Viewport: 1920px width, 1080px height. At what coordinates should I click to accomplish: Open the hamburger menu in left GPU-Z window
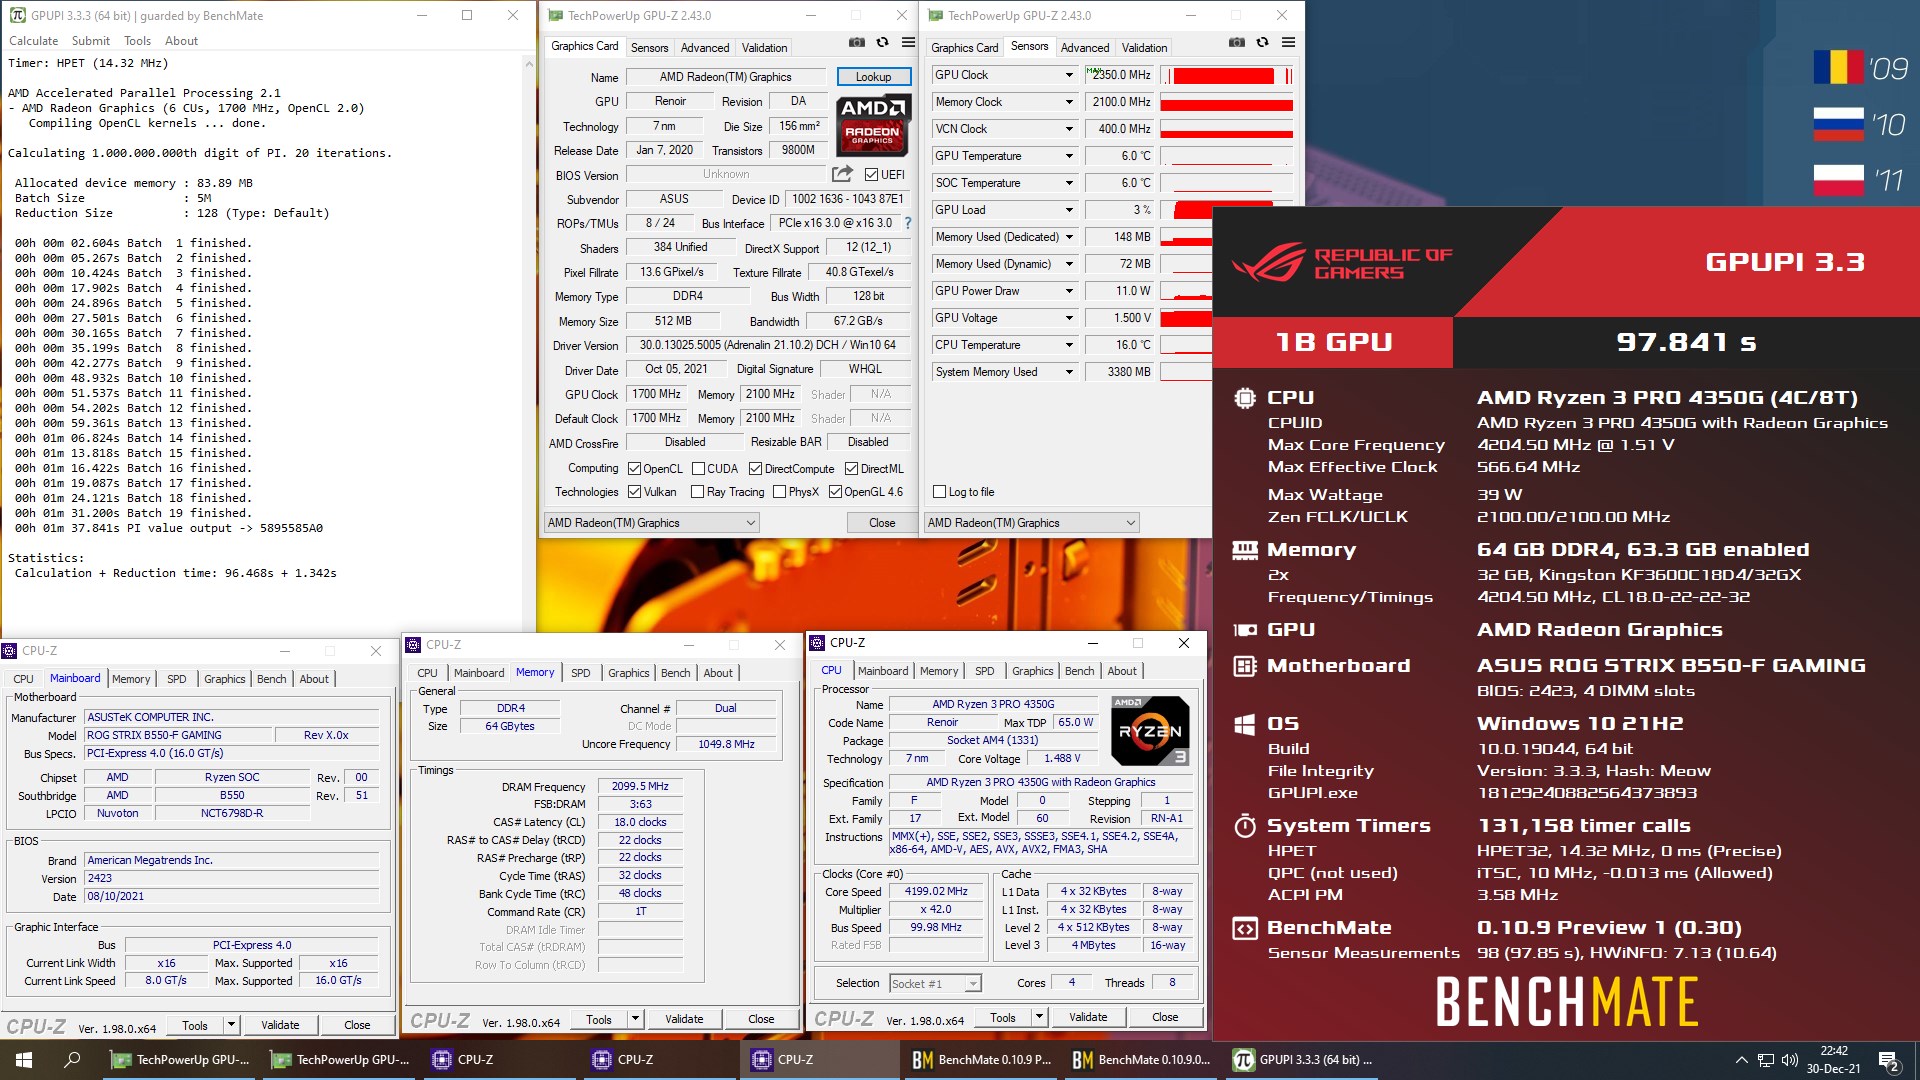pyautogui.click(x=908, y=42)
